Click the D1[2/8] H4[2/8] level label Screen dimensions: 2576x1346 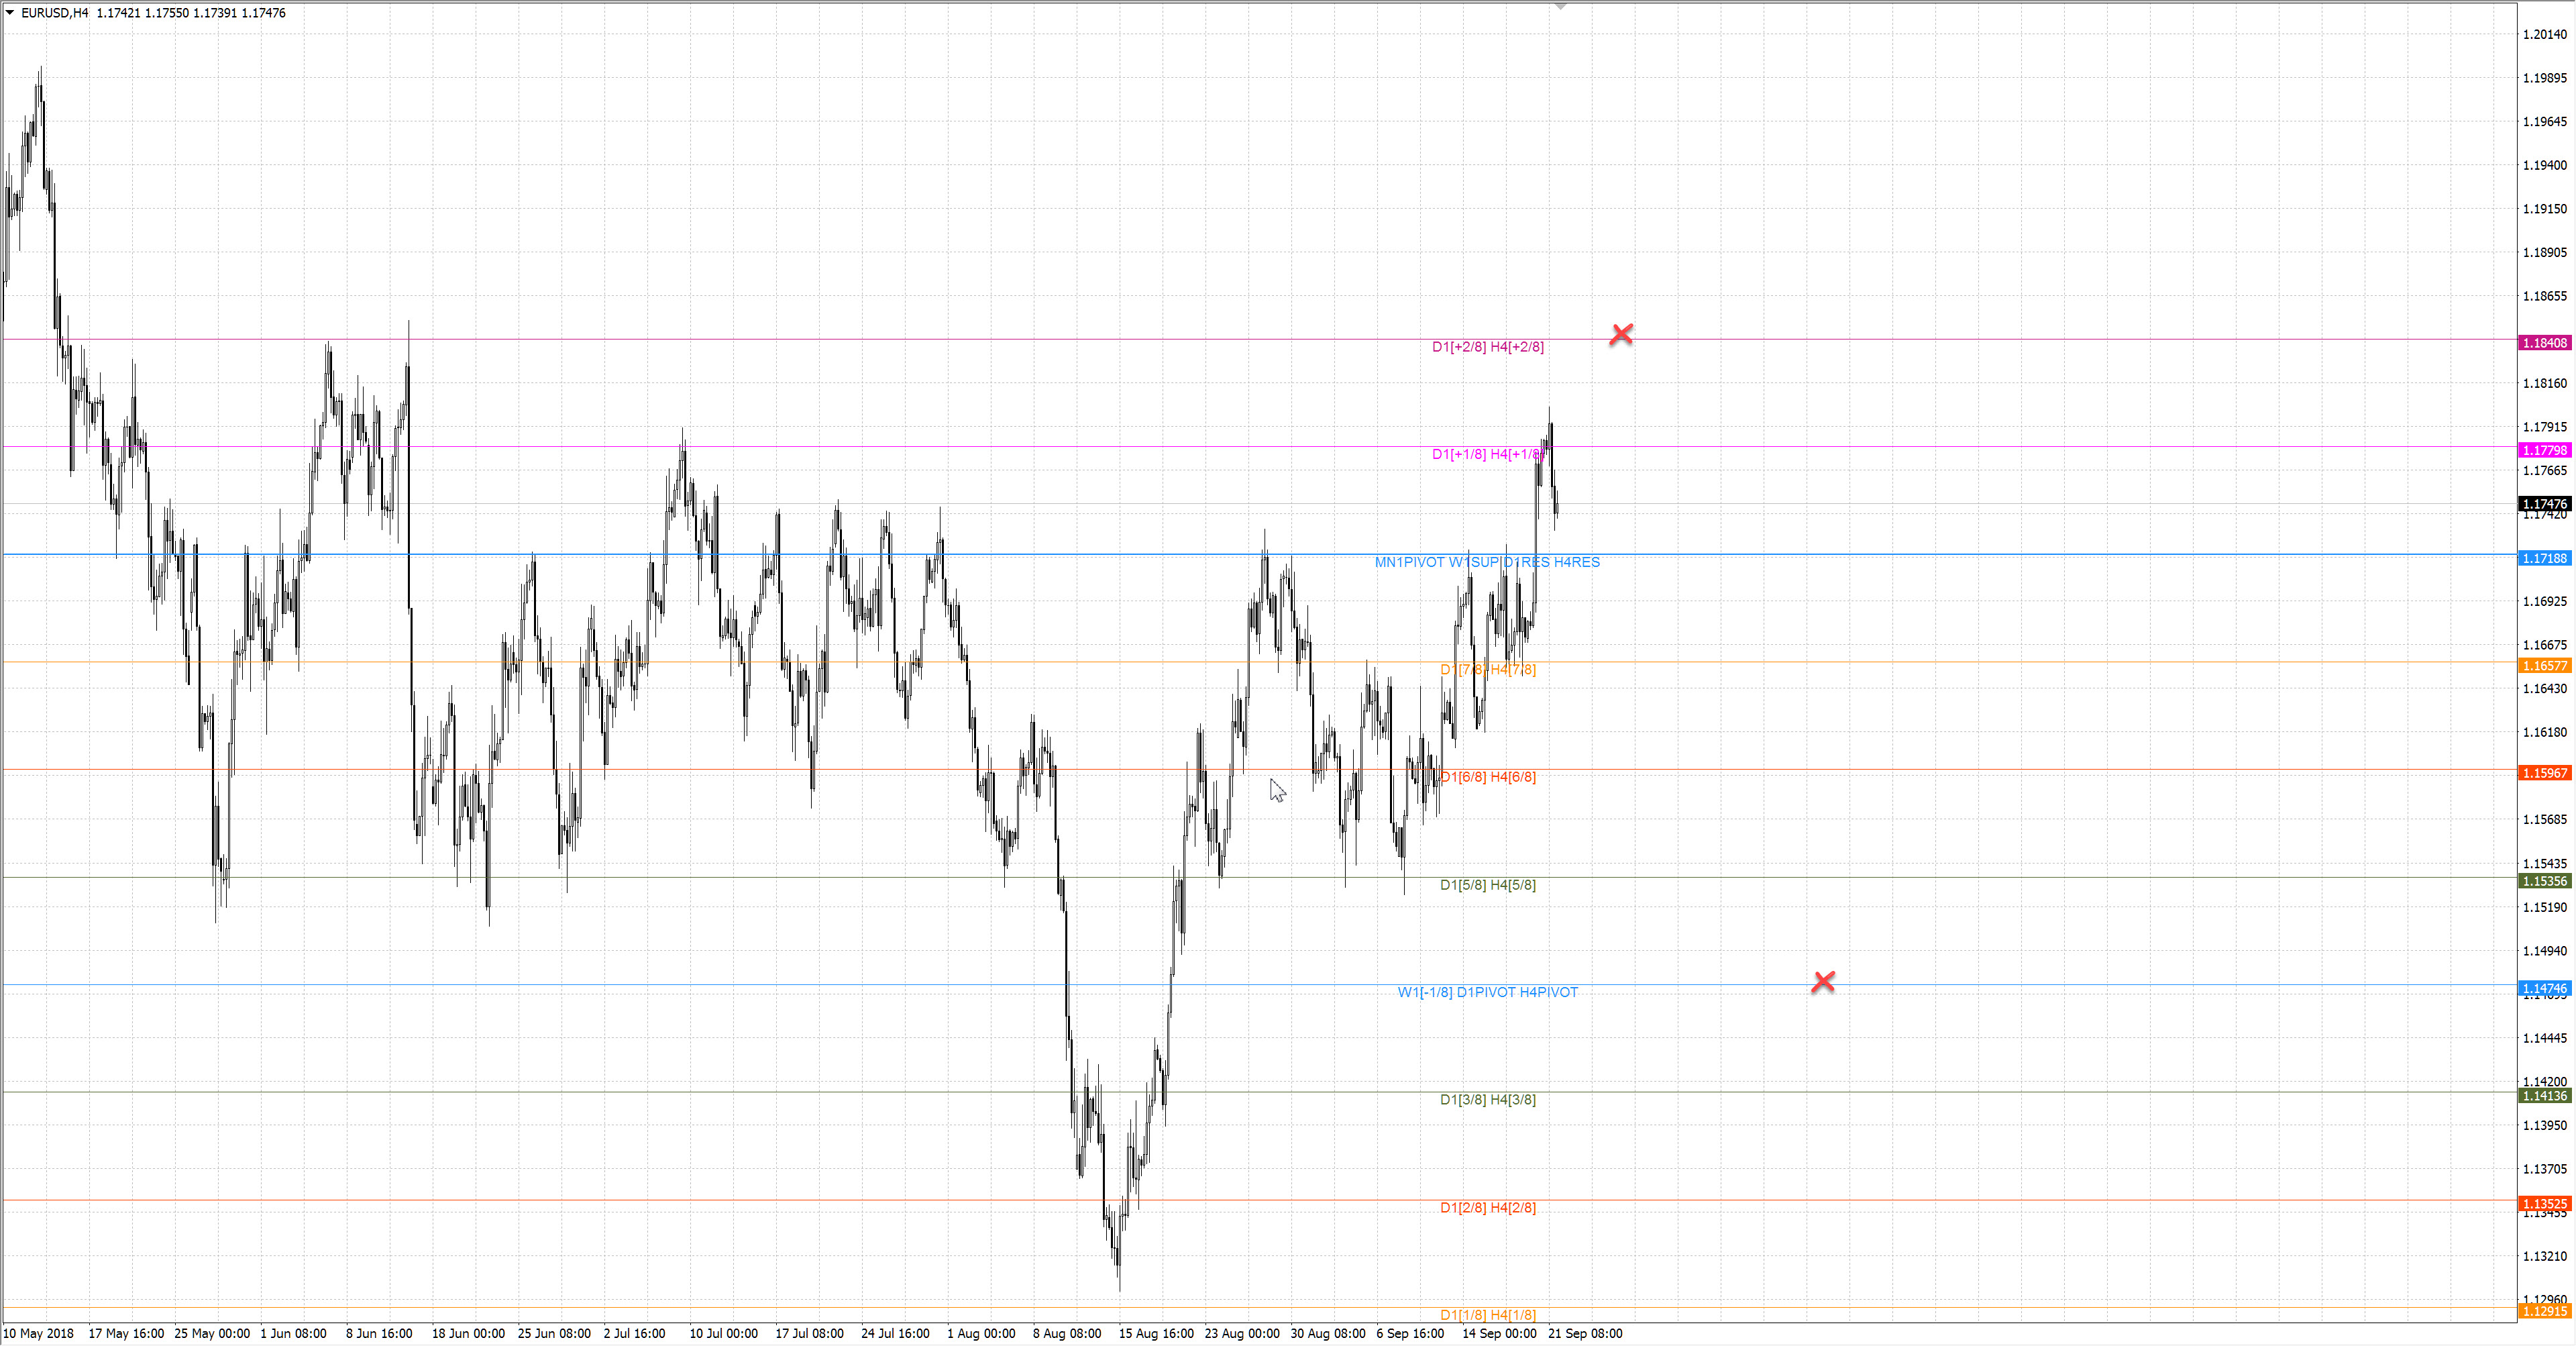(x=1487, y=1208)
